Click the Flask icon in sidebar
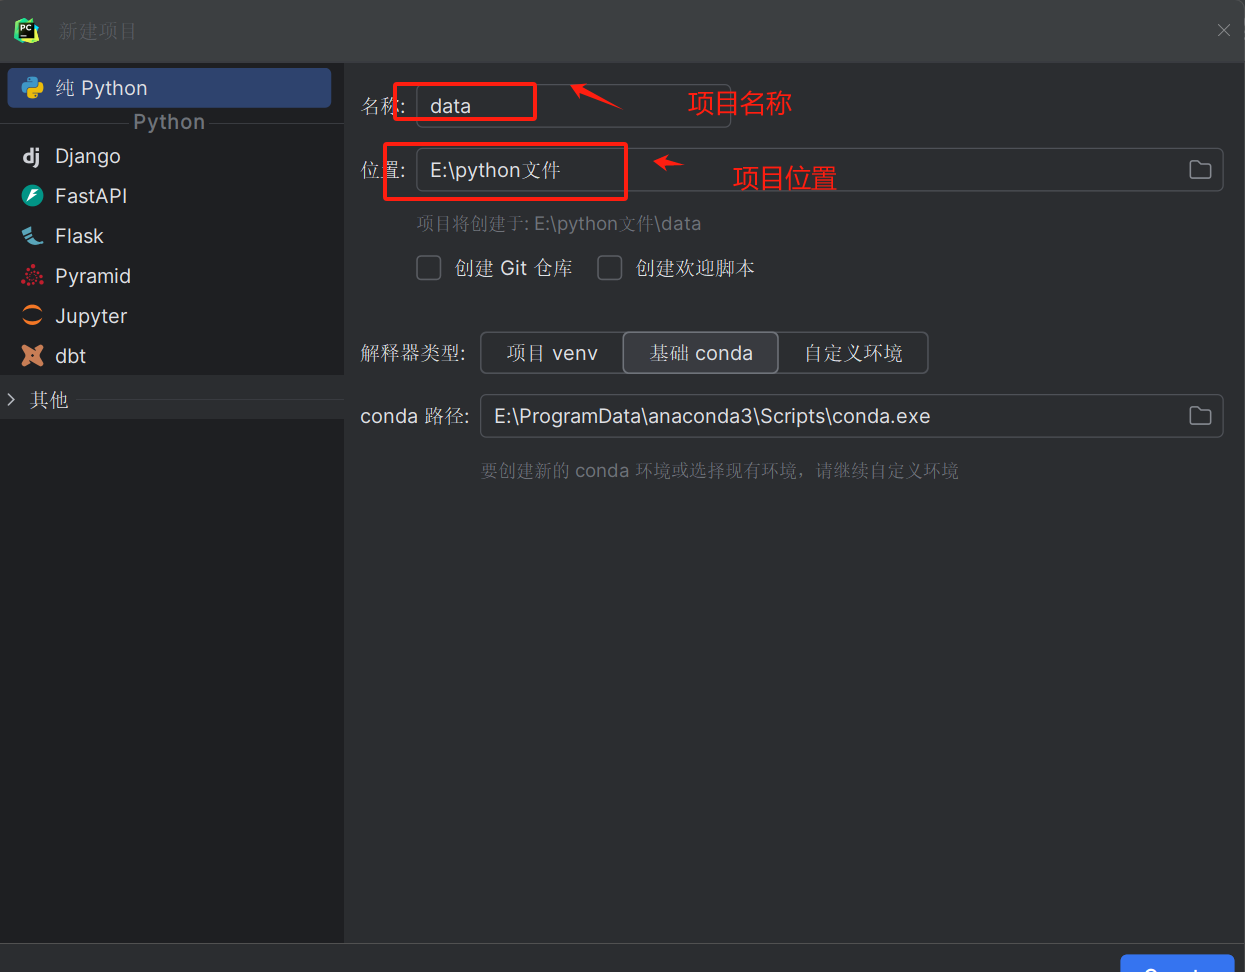 tap(32, 236)
